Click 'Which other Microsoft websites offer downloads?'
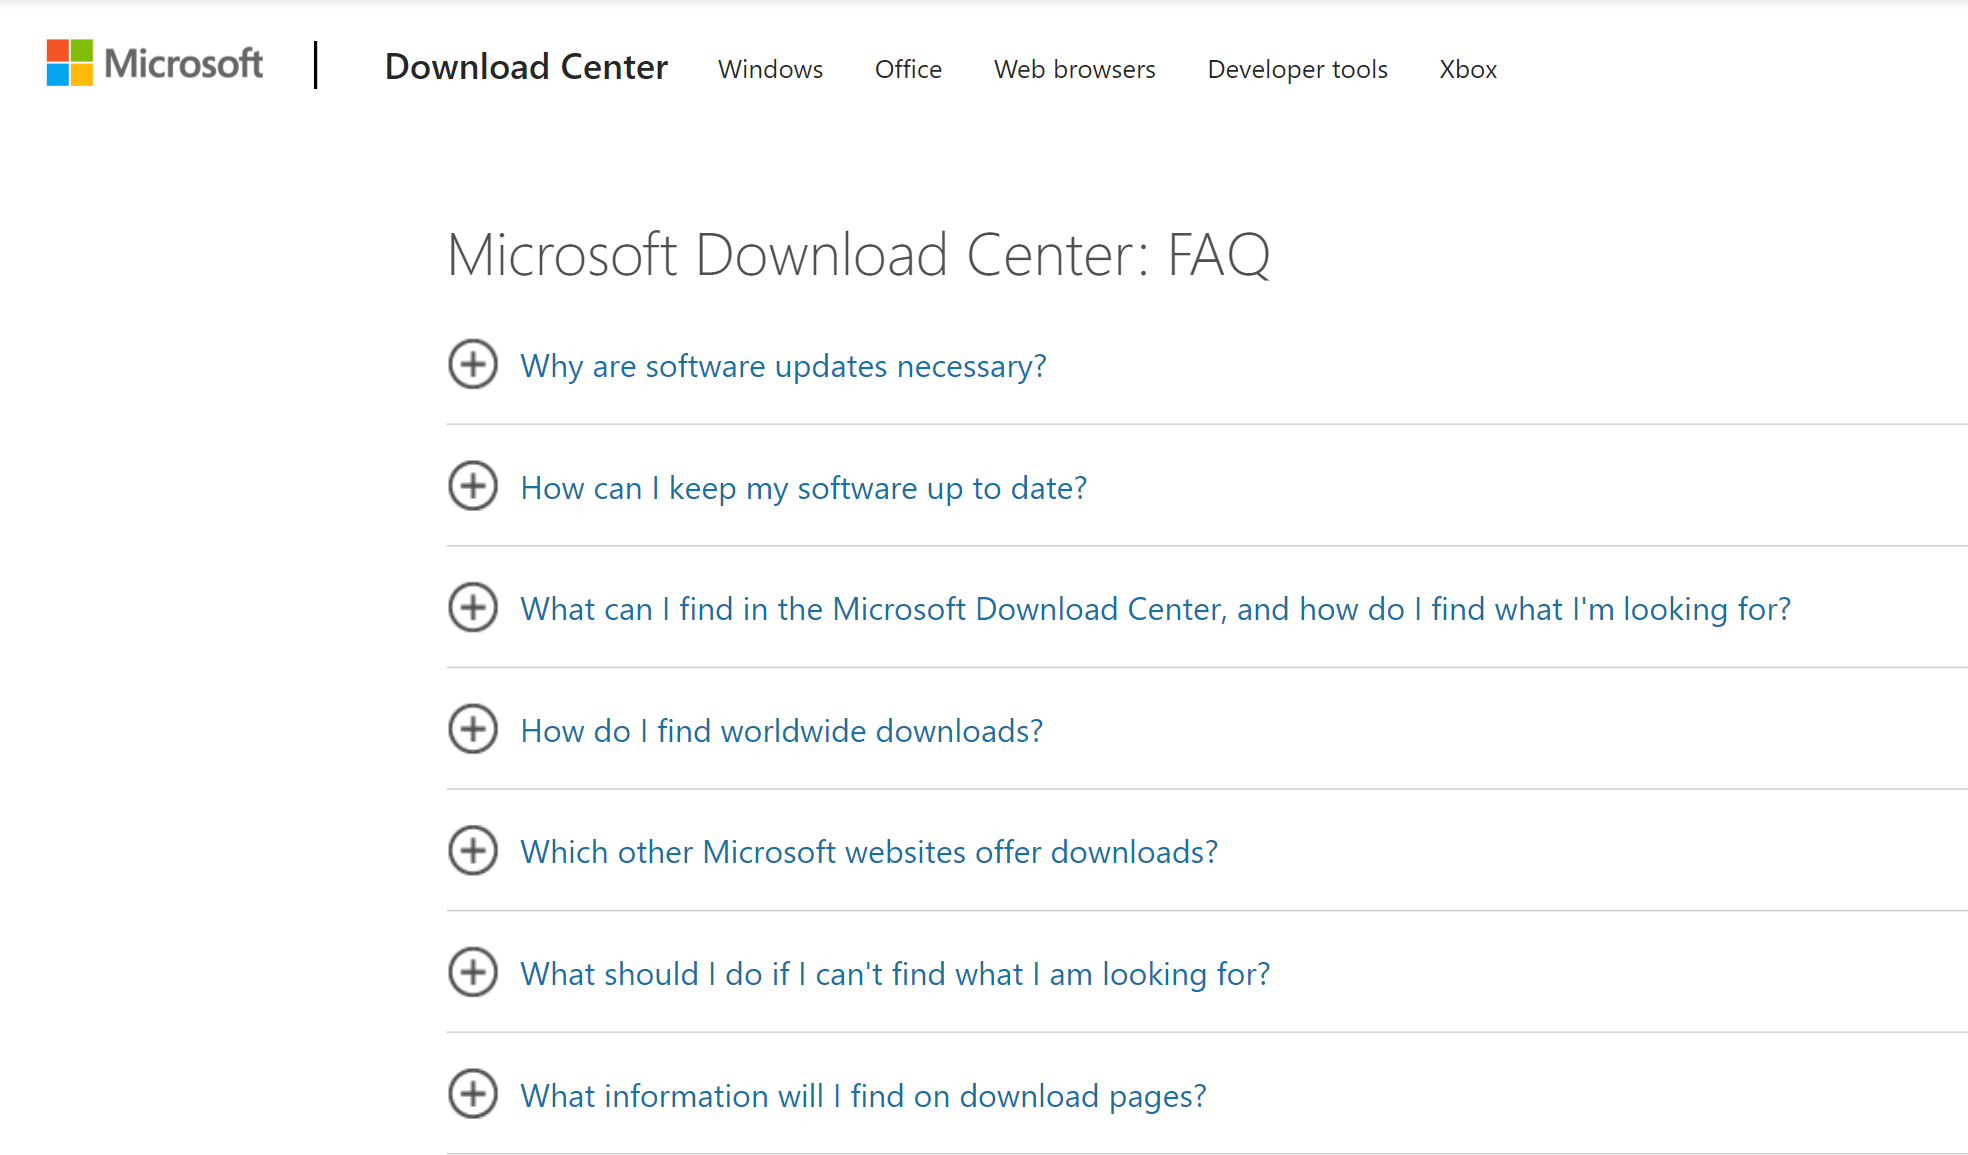The image size is (1968, 1155). click(869, 852)
